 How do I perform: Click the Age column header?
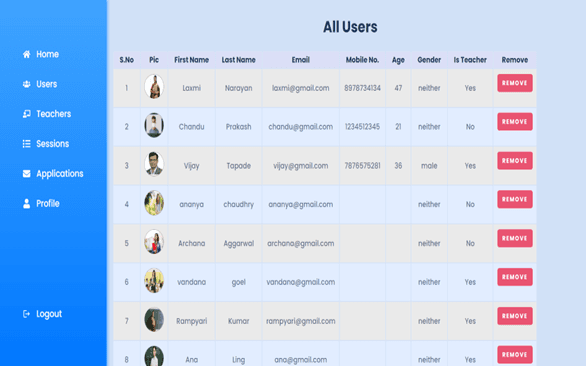[x=398, y=60]
